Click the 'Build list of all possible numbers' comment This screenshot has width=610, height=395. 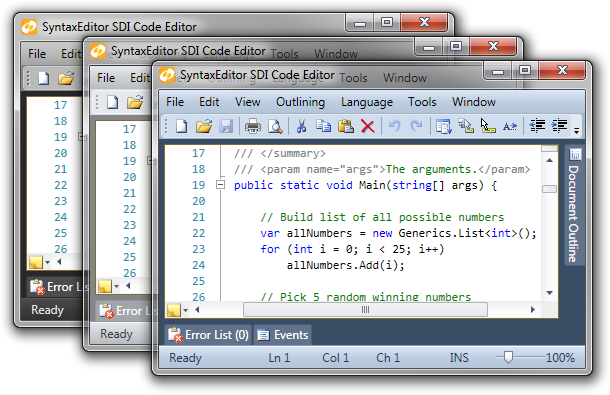point(382,217)
